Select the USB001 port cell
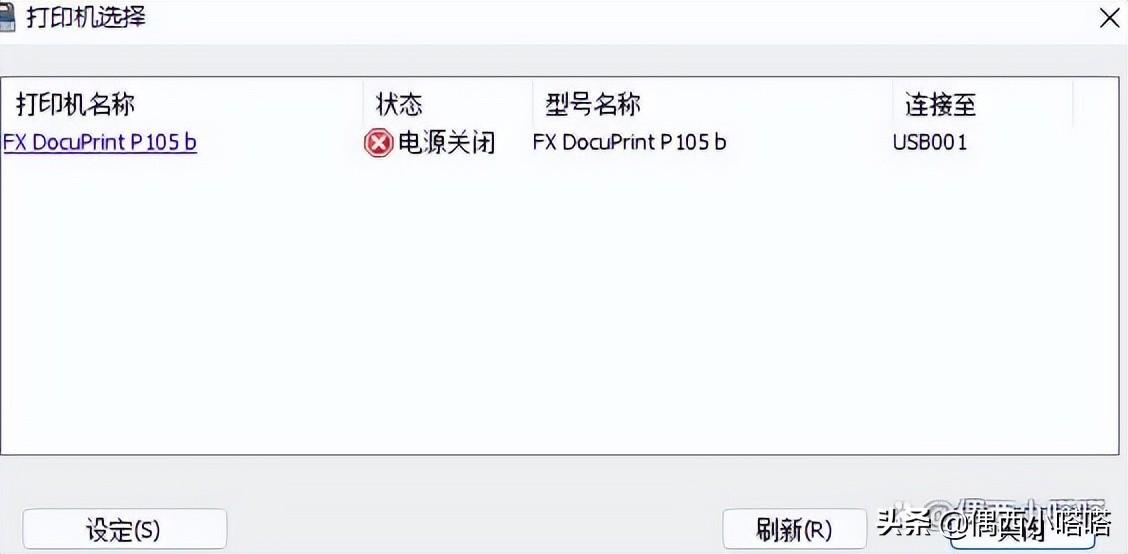This screenshot has height=554, width=1128. tap(930, 142)
